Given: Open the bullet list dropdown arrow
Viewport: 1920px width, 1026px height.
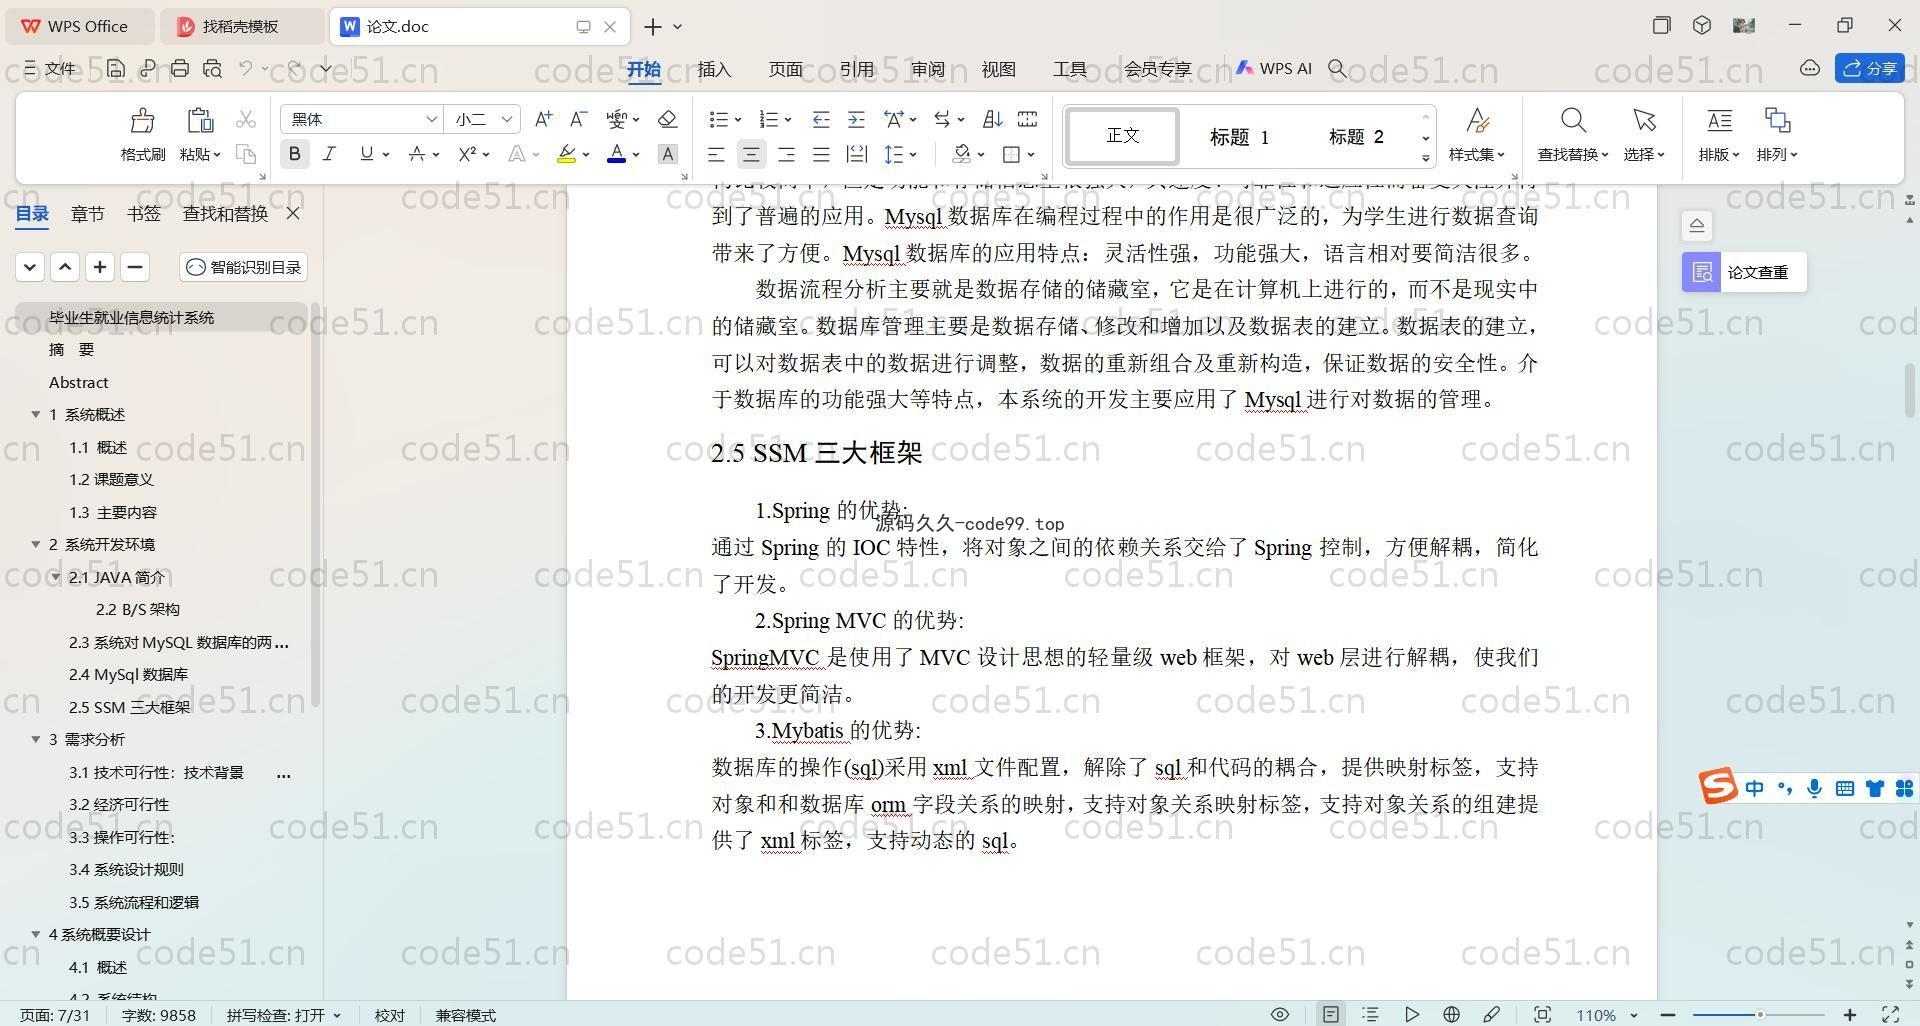Looking at the screenshot, I should click(x=738, y=120).
